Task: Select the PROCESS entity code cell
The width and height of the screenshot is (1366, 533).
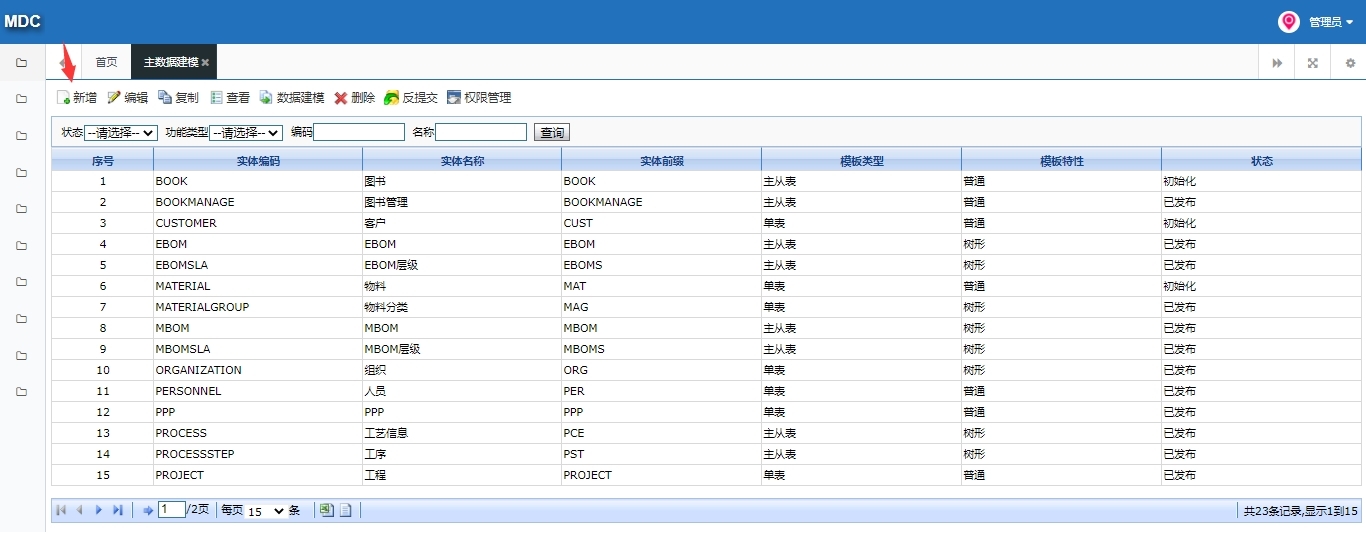Action: [x=258, y=433]
